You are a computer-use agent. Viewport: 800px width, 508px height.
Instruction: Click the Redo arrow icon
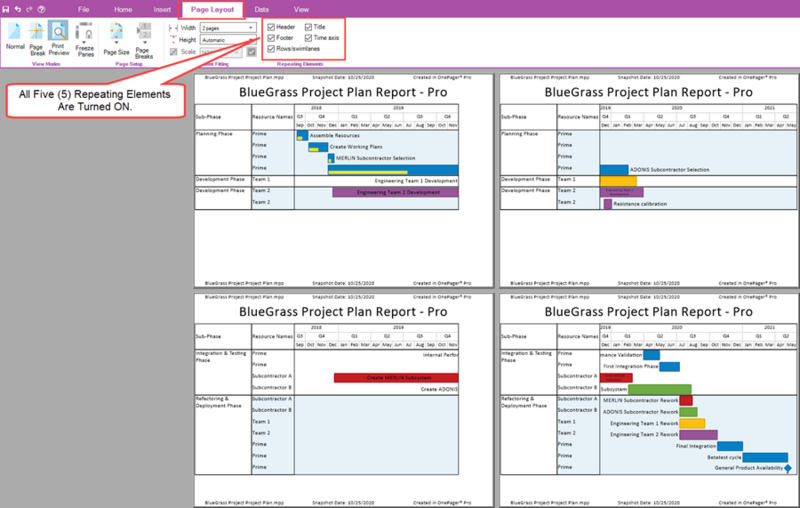29,9
